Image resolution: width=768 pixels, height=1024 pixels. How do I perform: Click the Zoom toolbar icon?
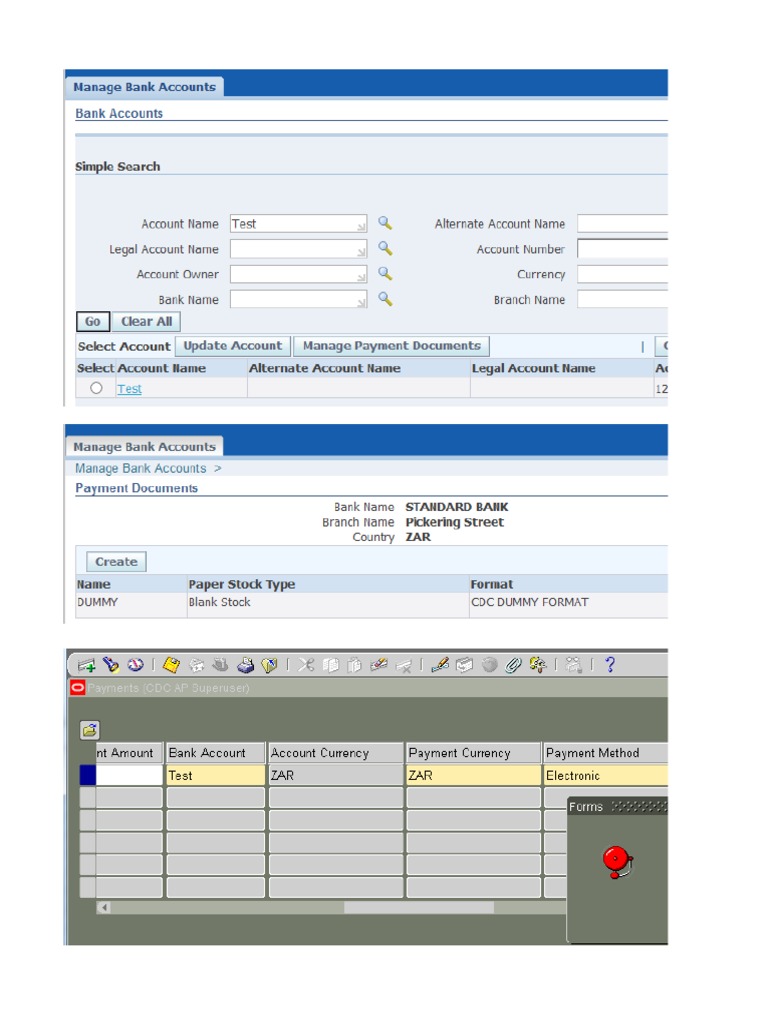pyautogui.click(x=464, y=665)
